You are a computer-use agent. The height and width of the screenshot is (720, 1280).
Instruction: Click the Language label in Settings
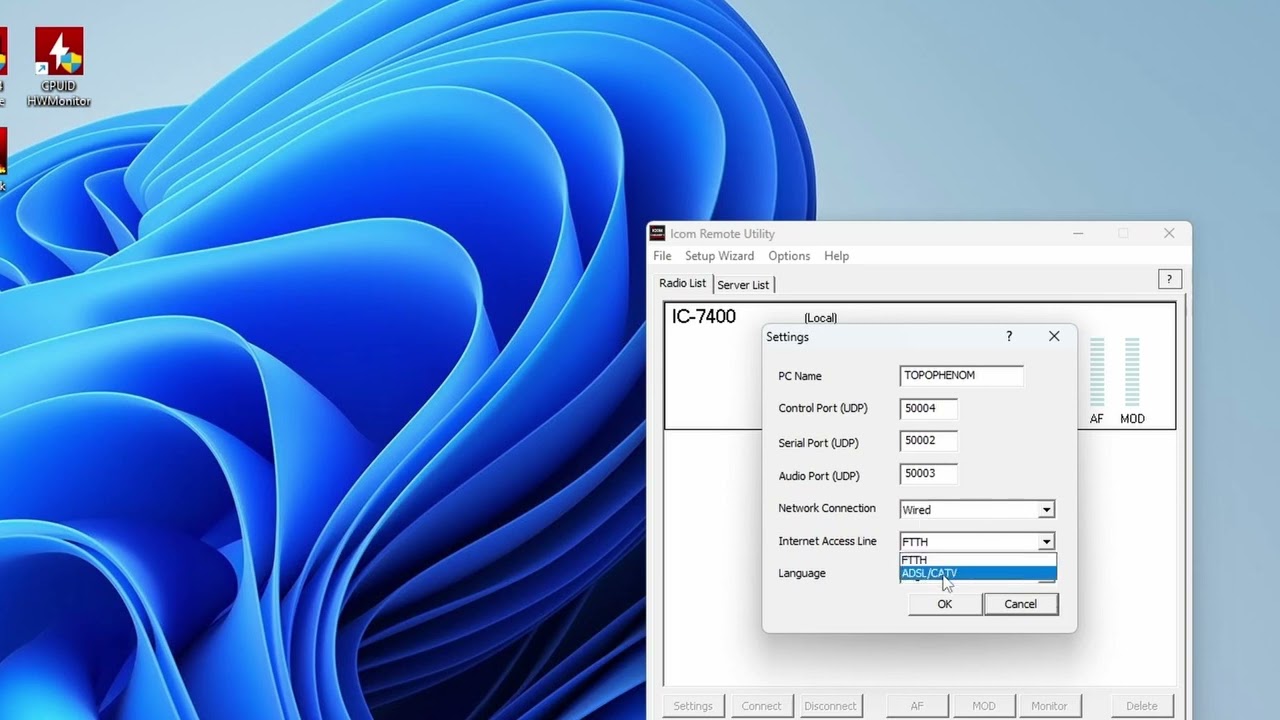tap(802, 573)
